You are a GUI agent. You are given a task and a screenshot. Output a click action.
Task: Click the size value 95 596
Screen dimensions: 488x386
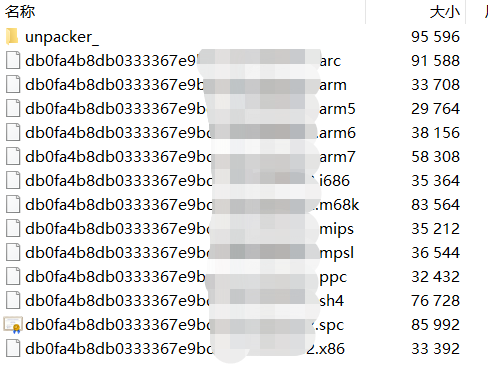(x=435, y=37)
